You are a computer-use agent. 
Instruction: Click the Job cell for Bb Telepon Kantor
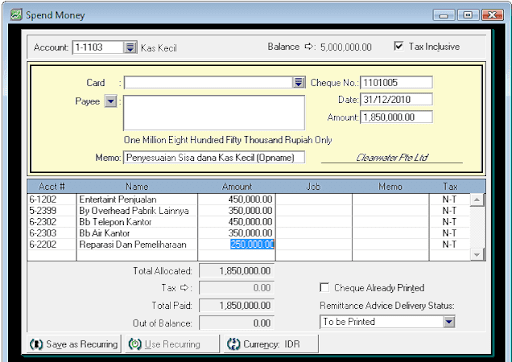tap(314, 222)
